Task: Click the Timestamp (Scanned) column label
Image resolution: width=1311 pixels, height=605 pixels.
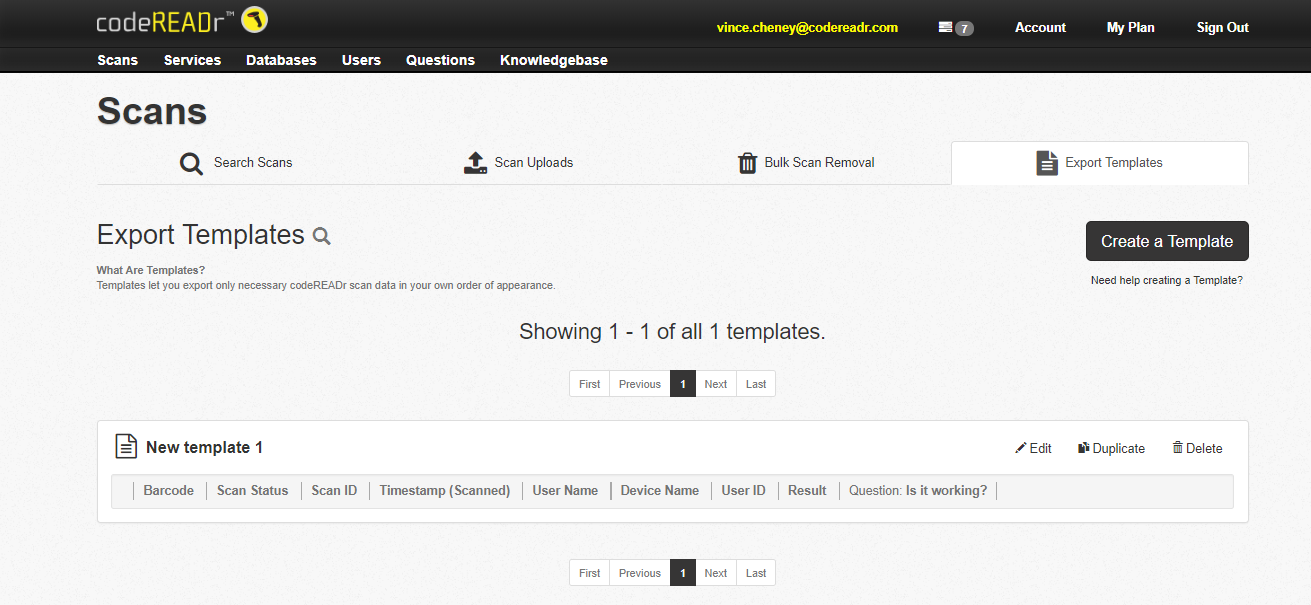Action: [x=445, y=491]
